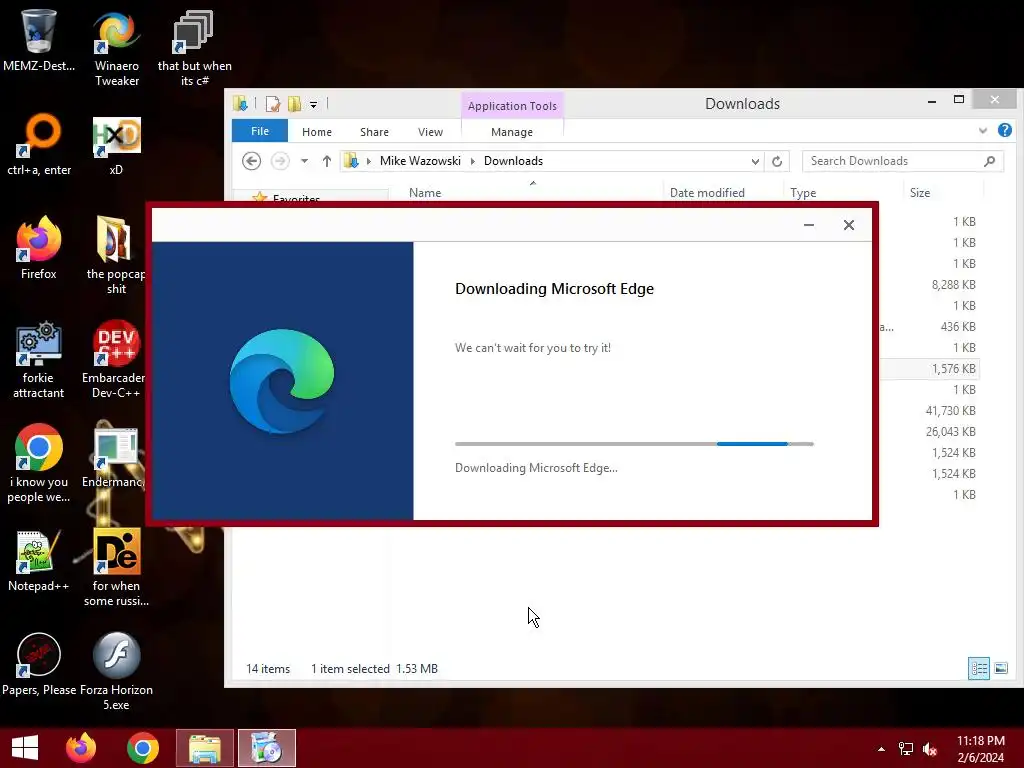Open the Winaero Tweaker desktop shortcut

tap(116, 48)
